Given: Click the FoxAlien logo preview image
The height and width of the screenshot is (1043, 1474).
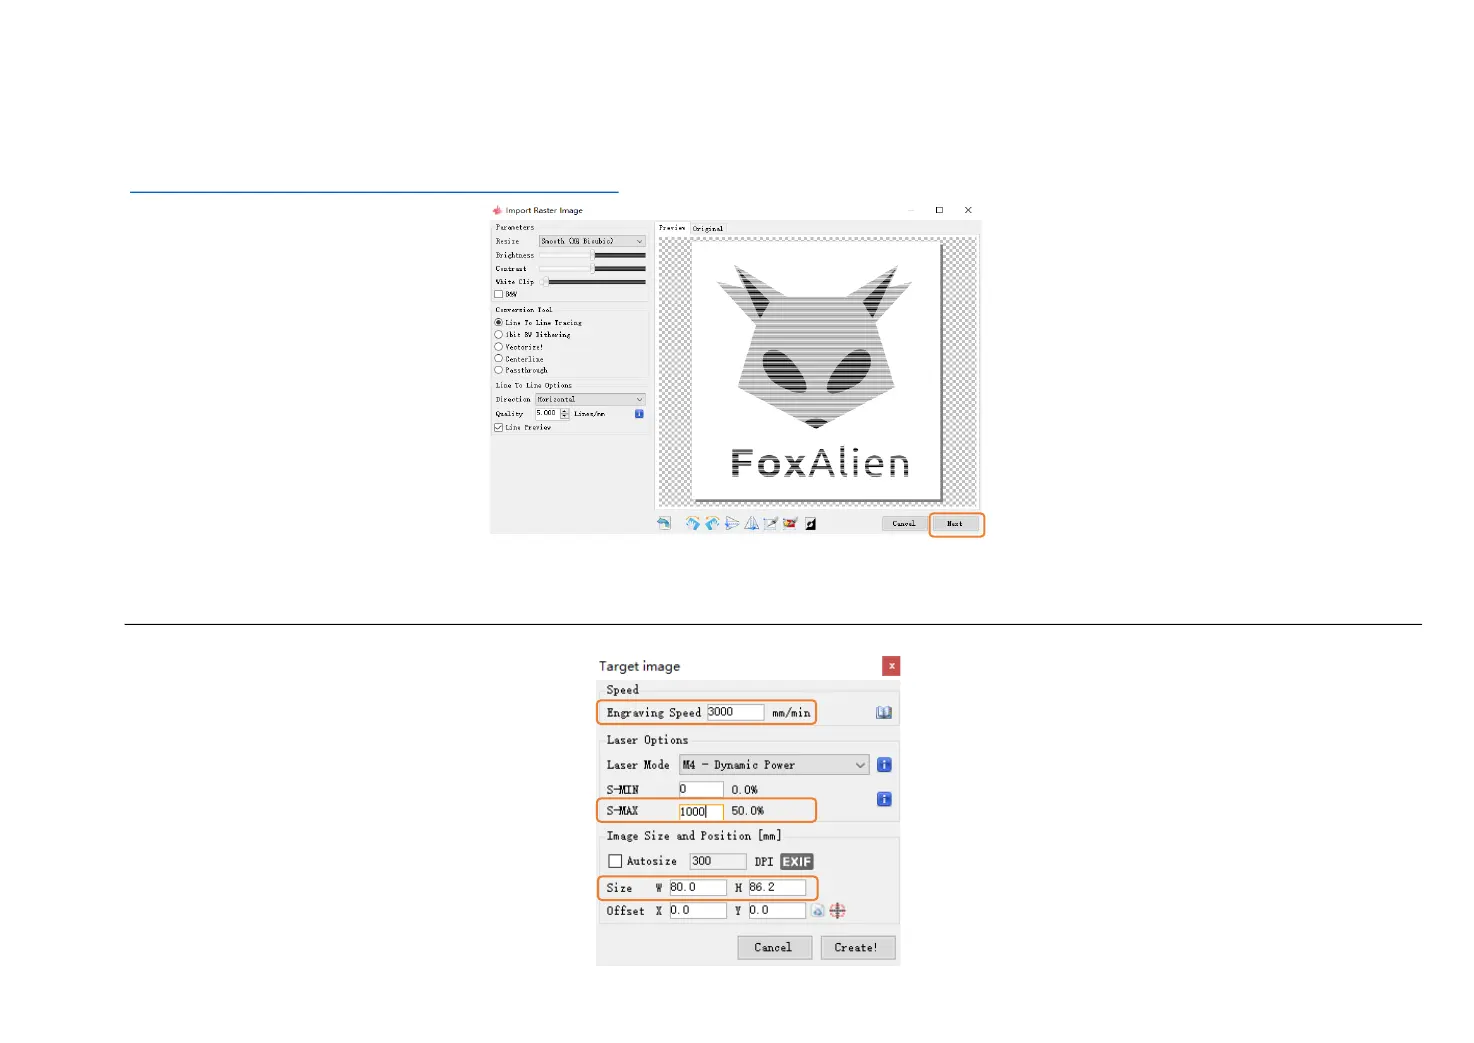Looking at the screenshot, I should [x=816, y=372].
